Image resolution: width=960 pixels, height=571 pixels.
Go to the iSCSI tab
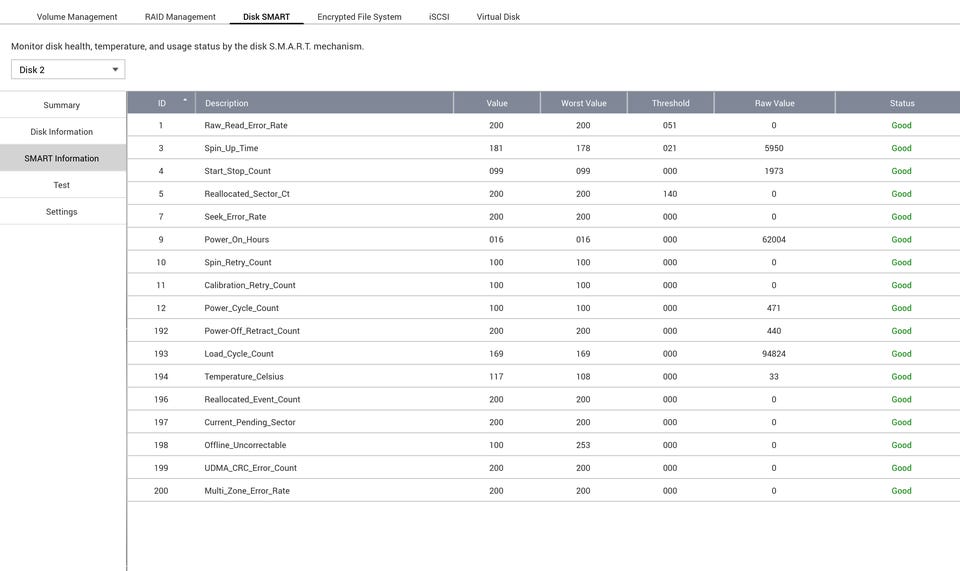(x=439, y=17)
